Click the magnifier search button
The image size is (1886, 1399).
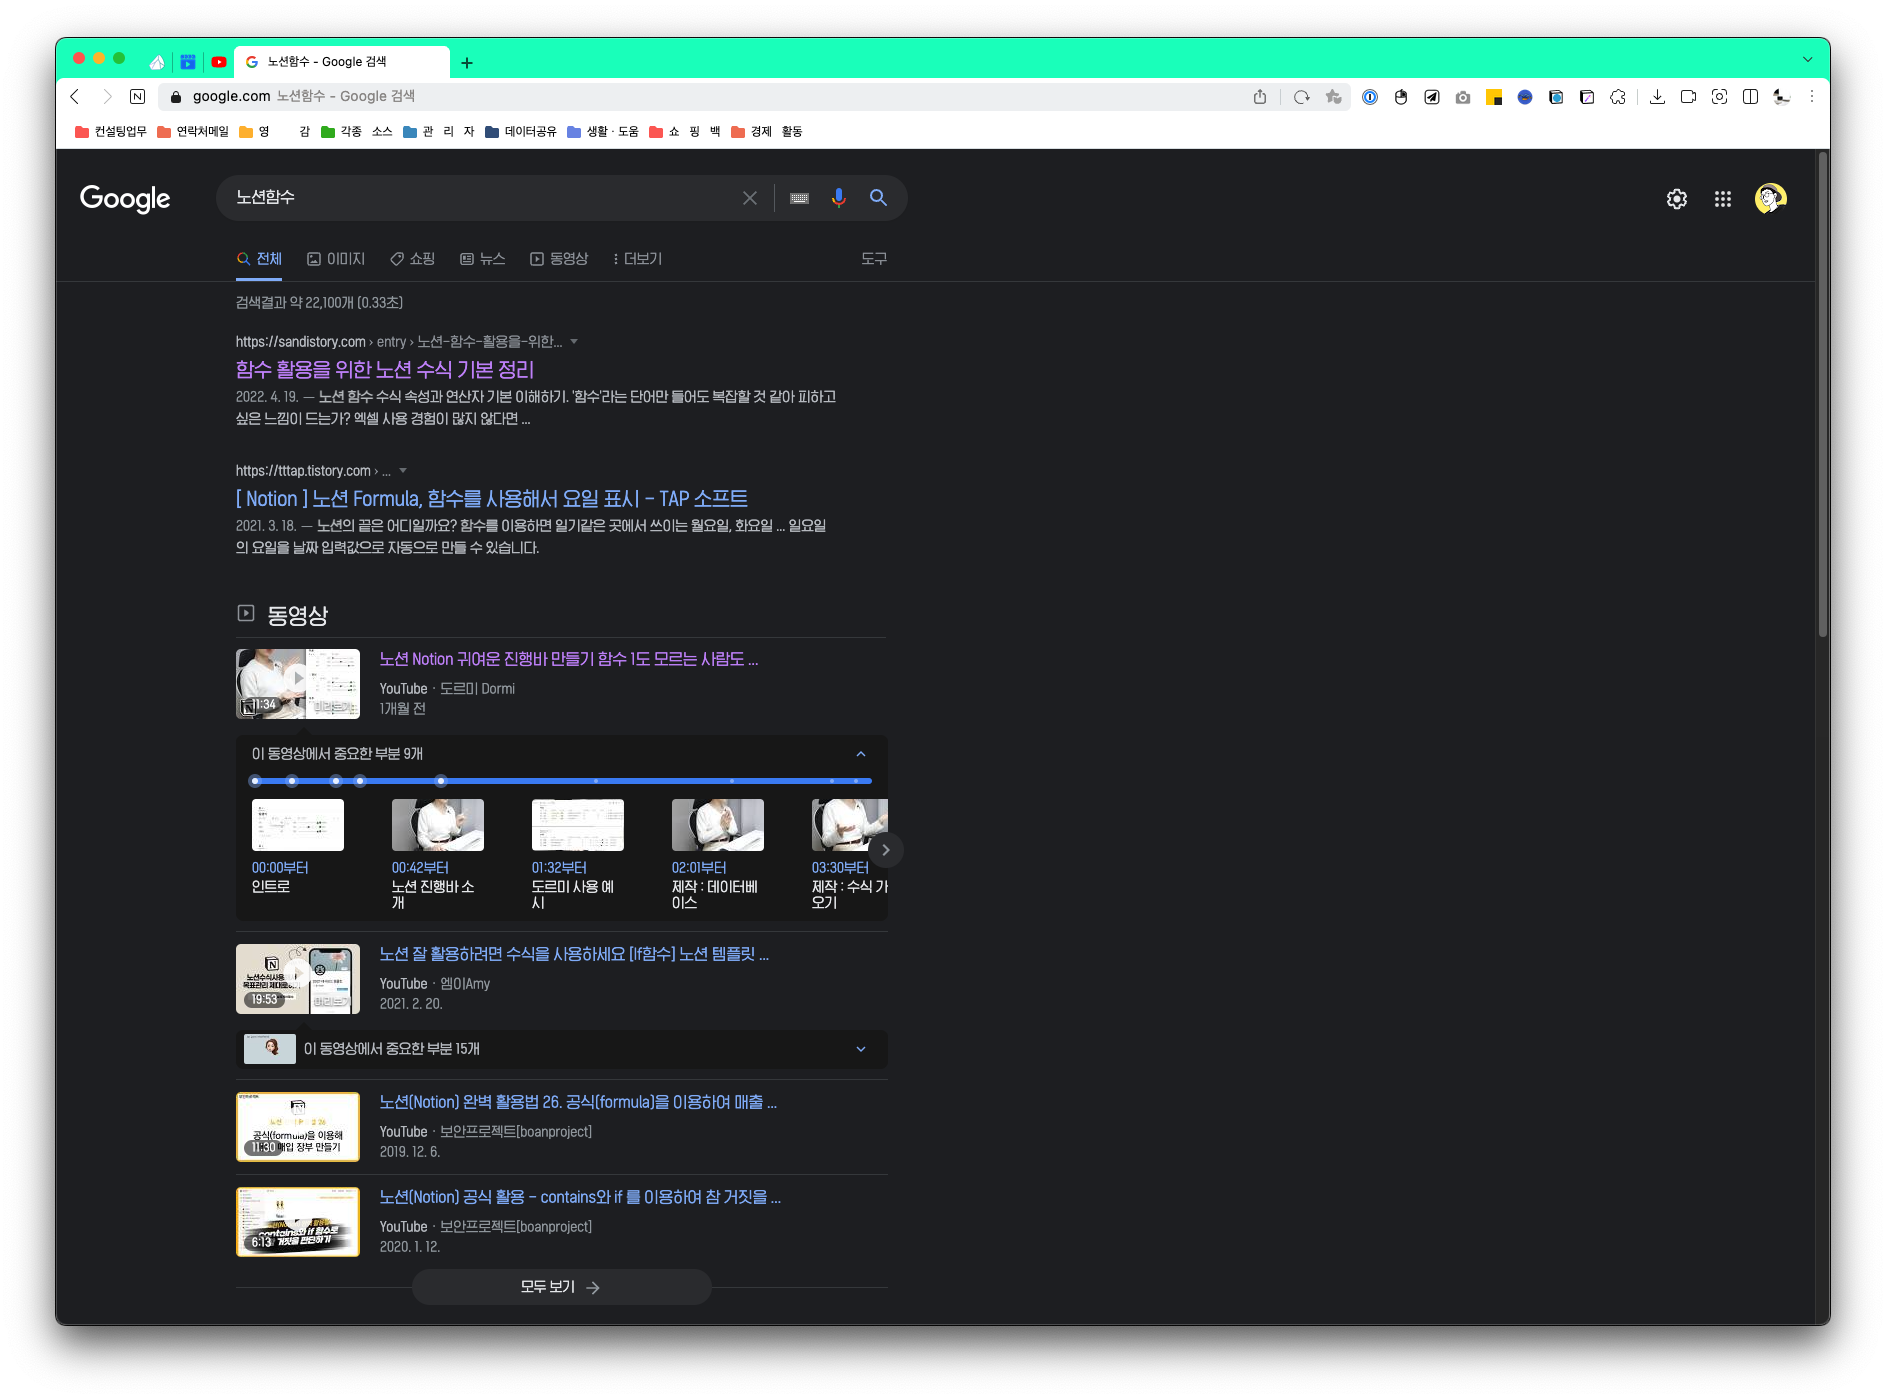(878, 198)
